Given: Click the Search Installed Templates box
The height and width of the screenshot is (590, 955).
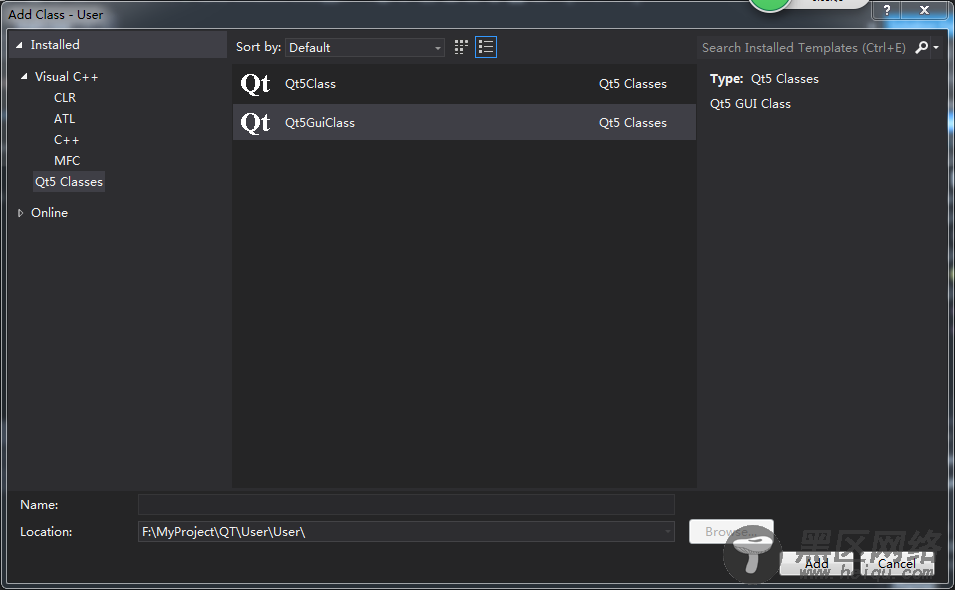Looking at the screenshot, I should click(x=804, y=47).
